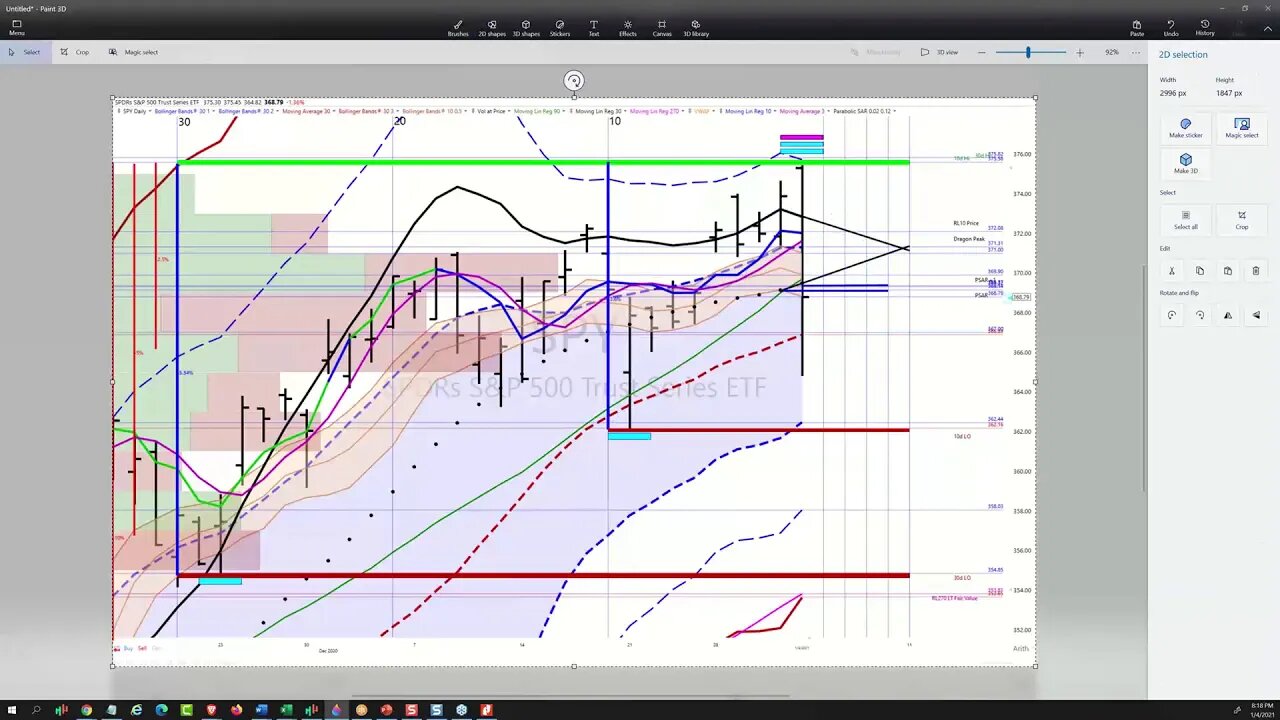Zoom out with the minus button

(982, 52)
